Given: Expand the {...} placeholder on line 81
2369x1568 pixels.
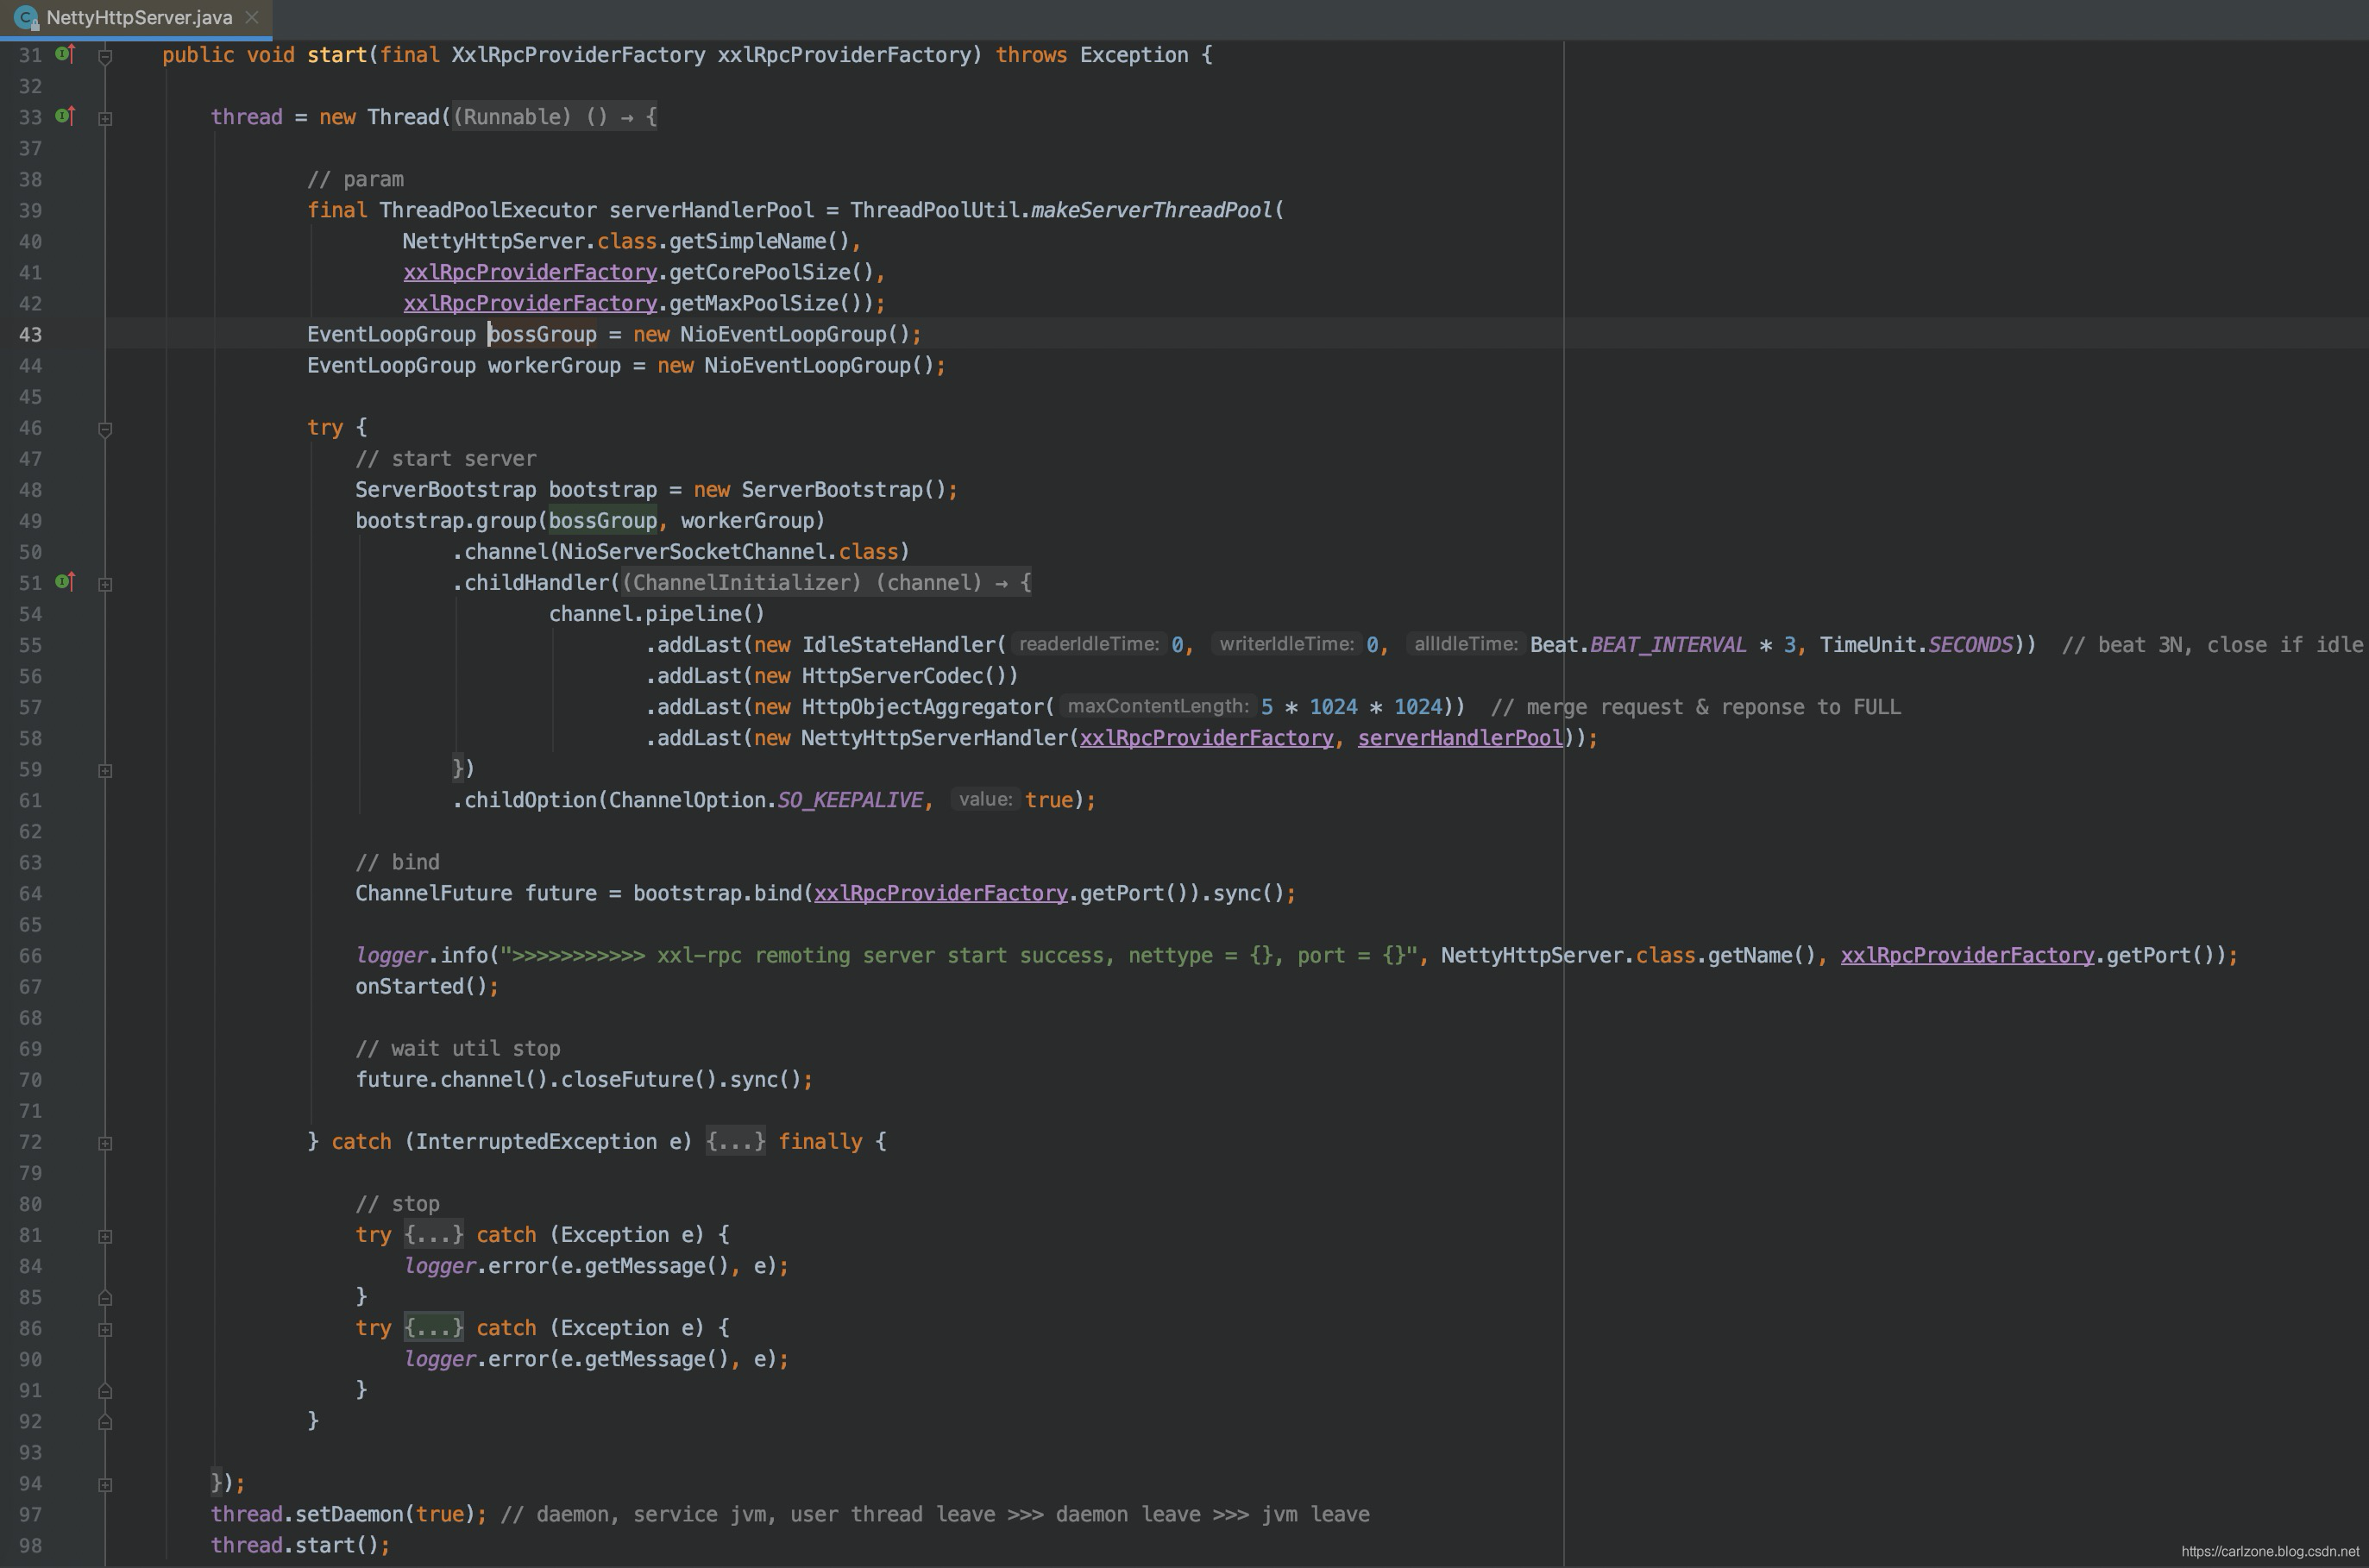Looking at the screenshot, I should (434, 1234).
